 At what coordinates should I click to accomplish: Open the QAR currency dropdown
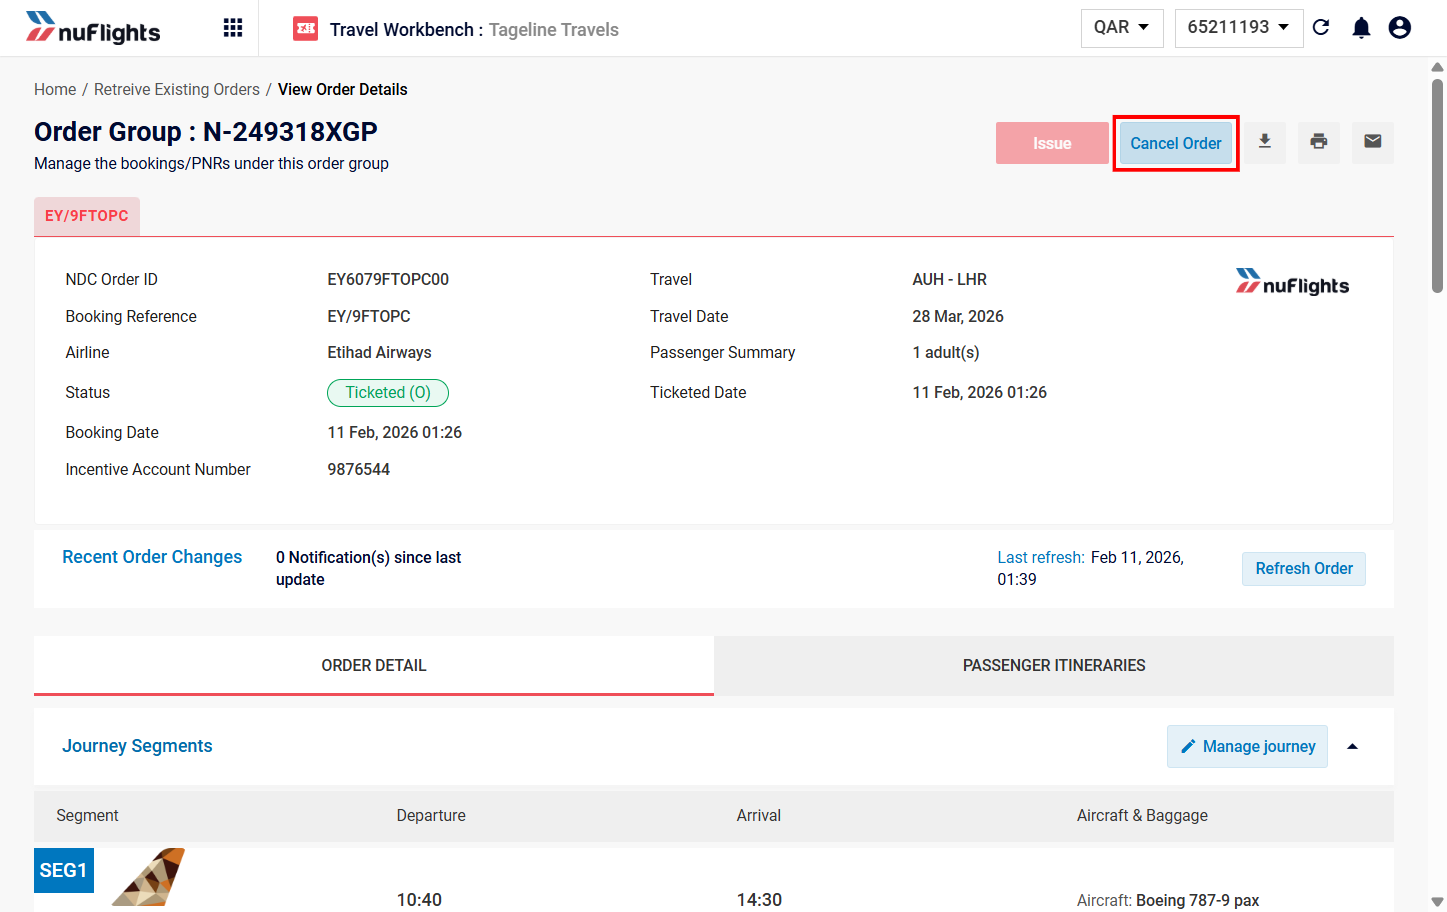click(1122, 27)
